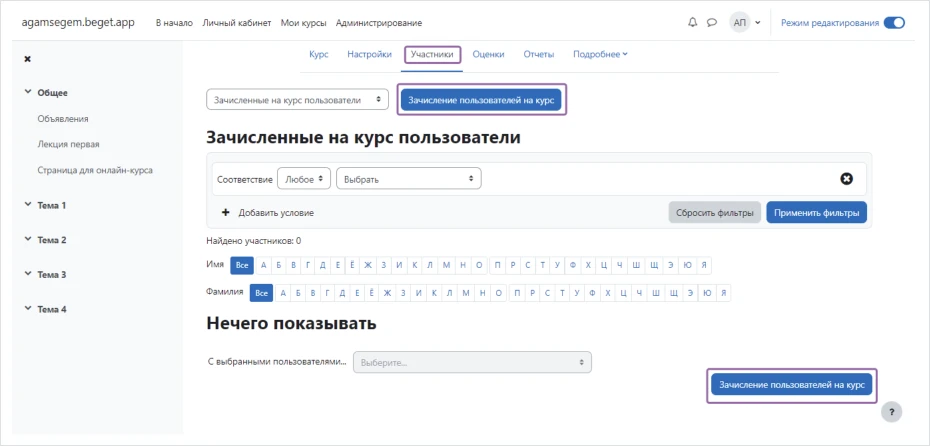Open the messaging speech bubble icon
Screen dimensions: 930x446
click(712, 23)
